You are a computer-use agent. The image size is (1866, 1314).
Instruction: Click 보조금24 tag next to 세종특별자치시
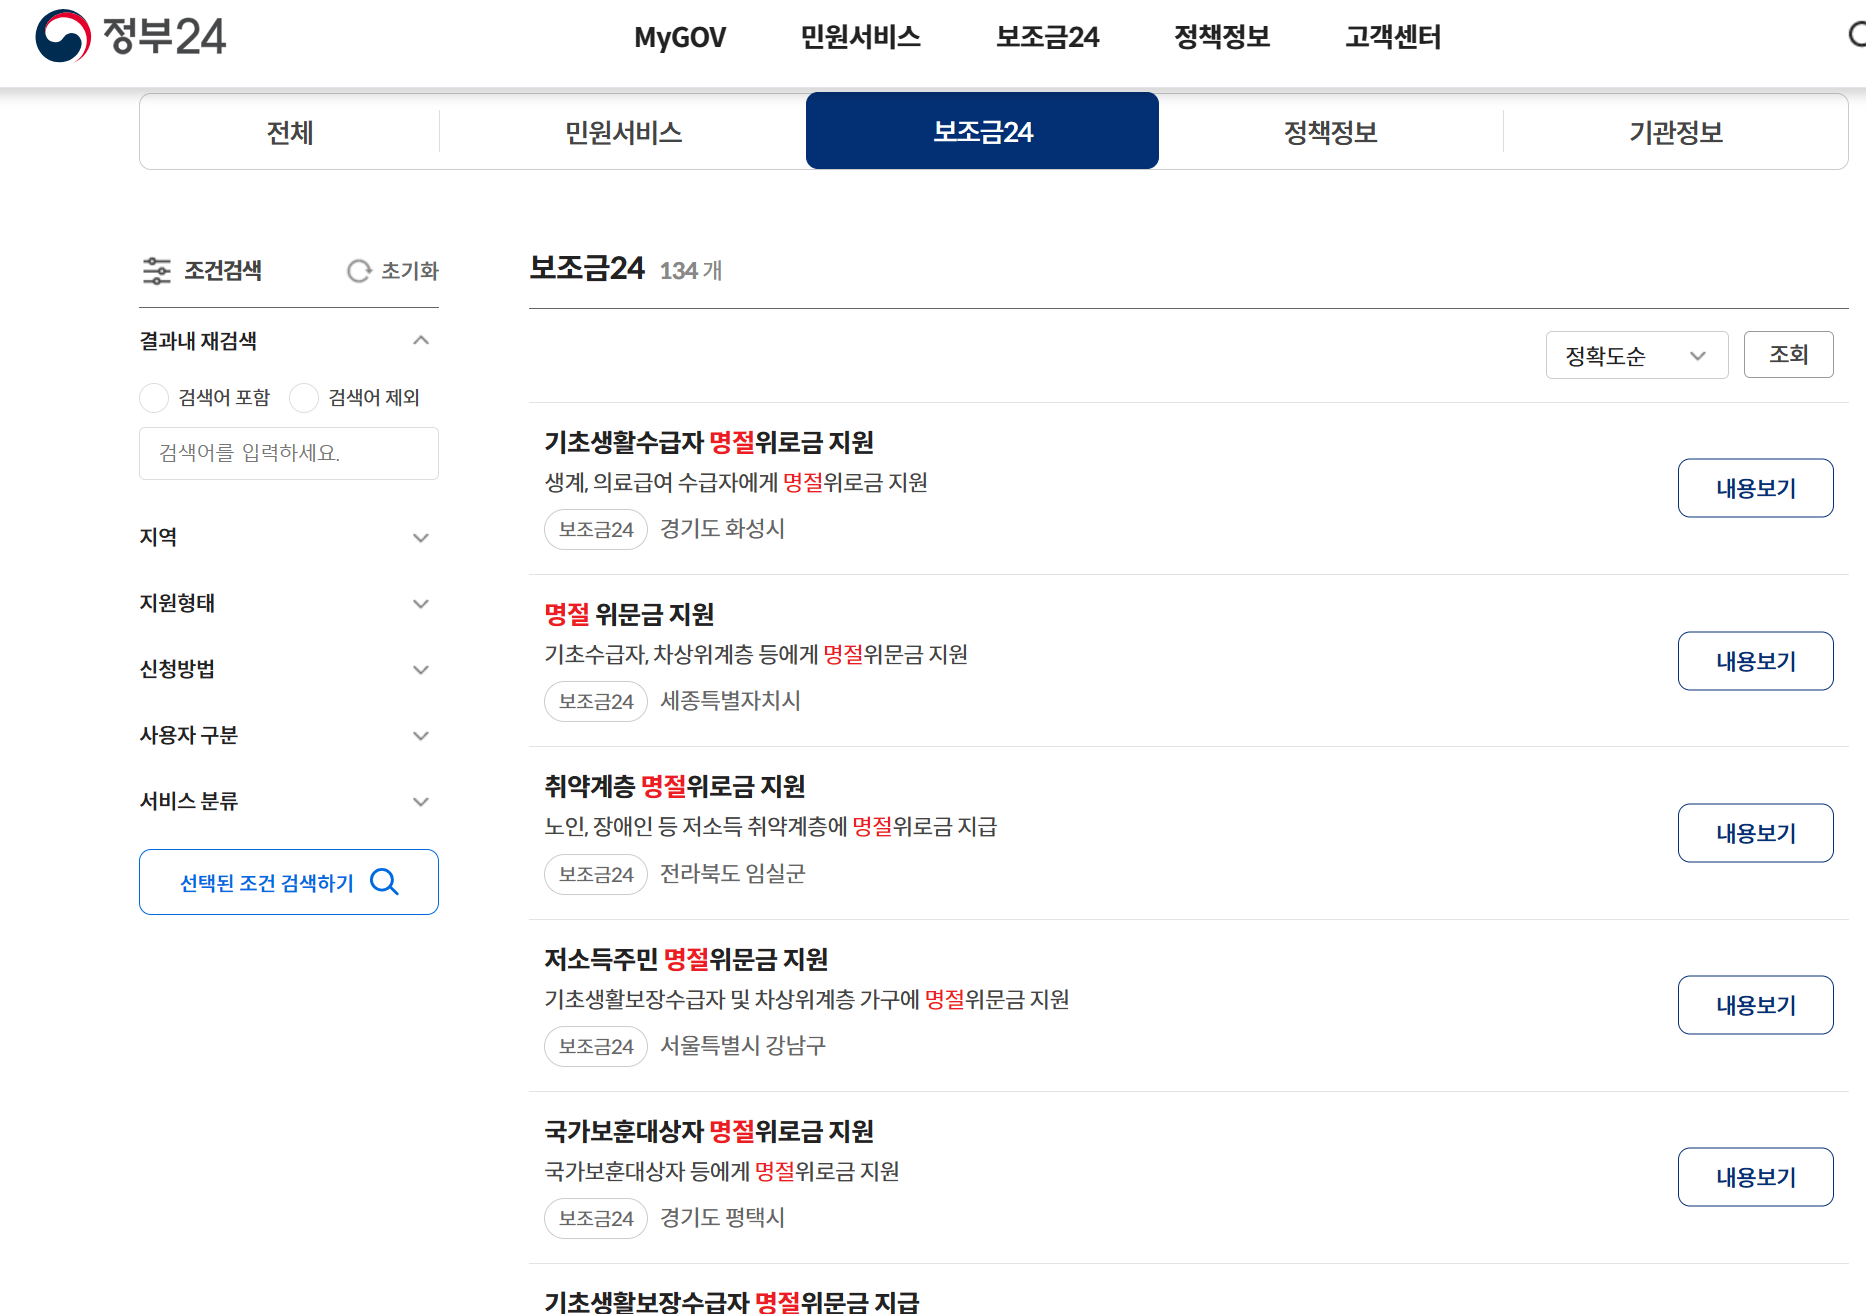tap(596, 701)
